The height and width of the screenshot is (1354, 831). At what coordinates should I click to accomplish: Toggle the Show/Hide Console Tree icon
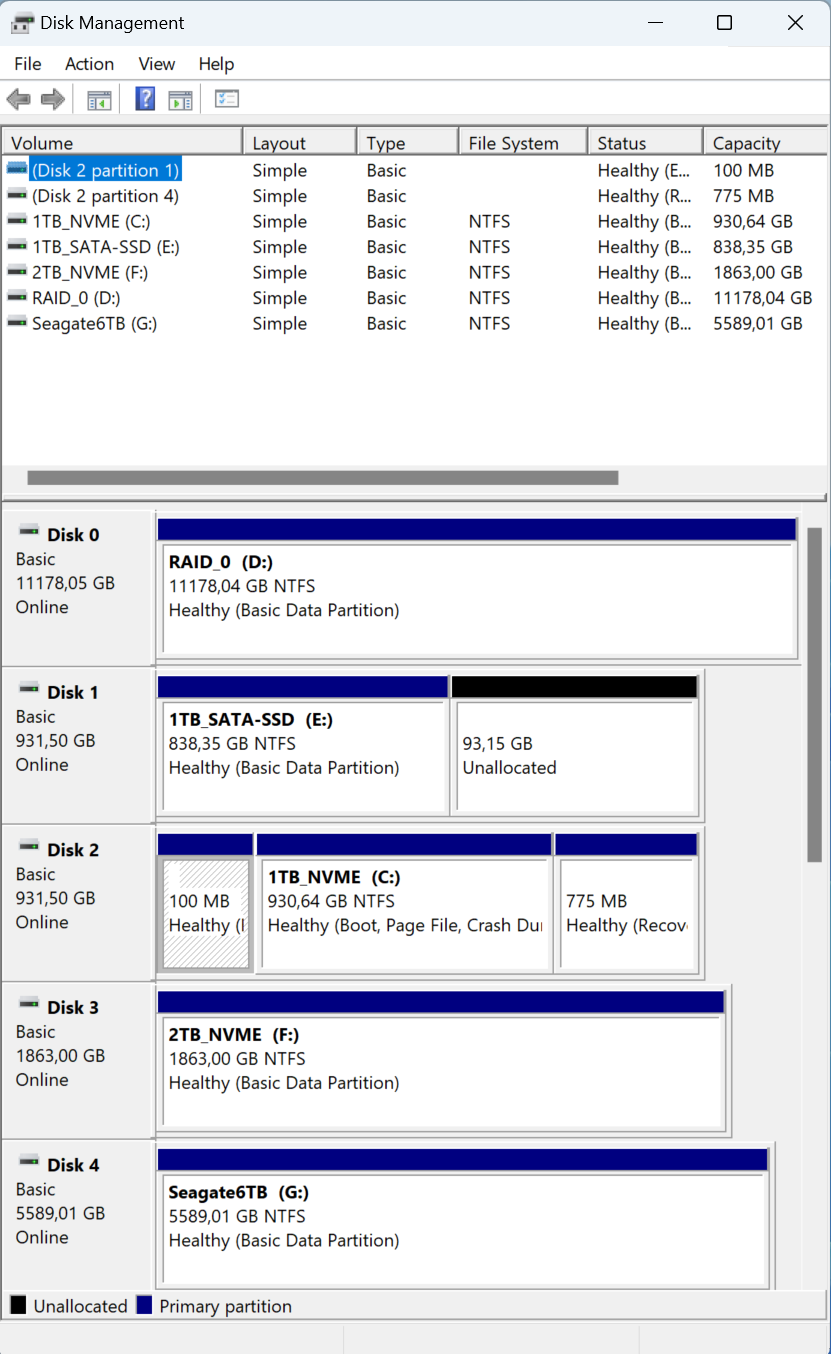(x=99, y=99)
